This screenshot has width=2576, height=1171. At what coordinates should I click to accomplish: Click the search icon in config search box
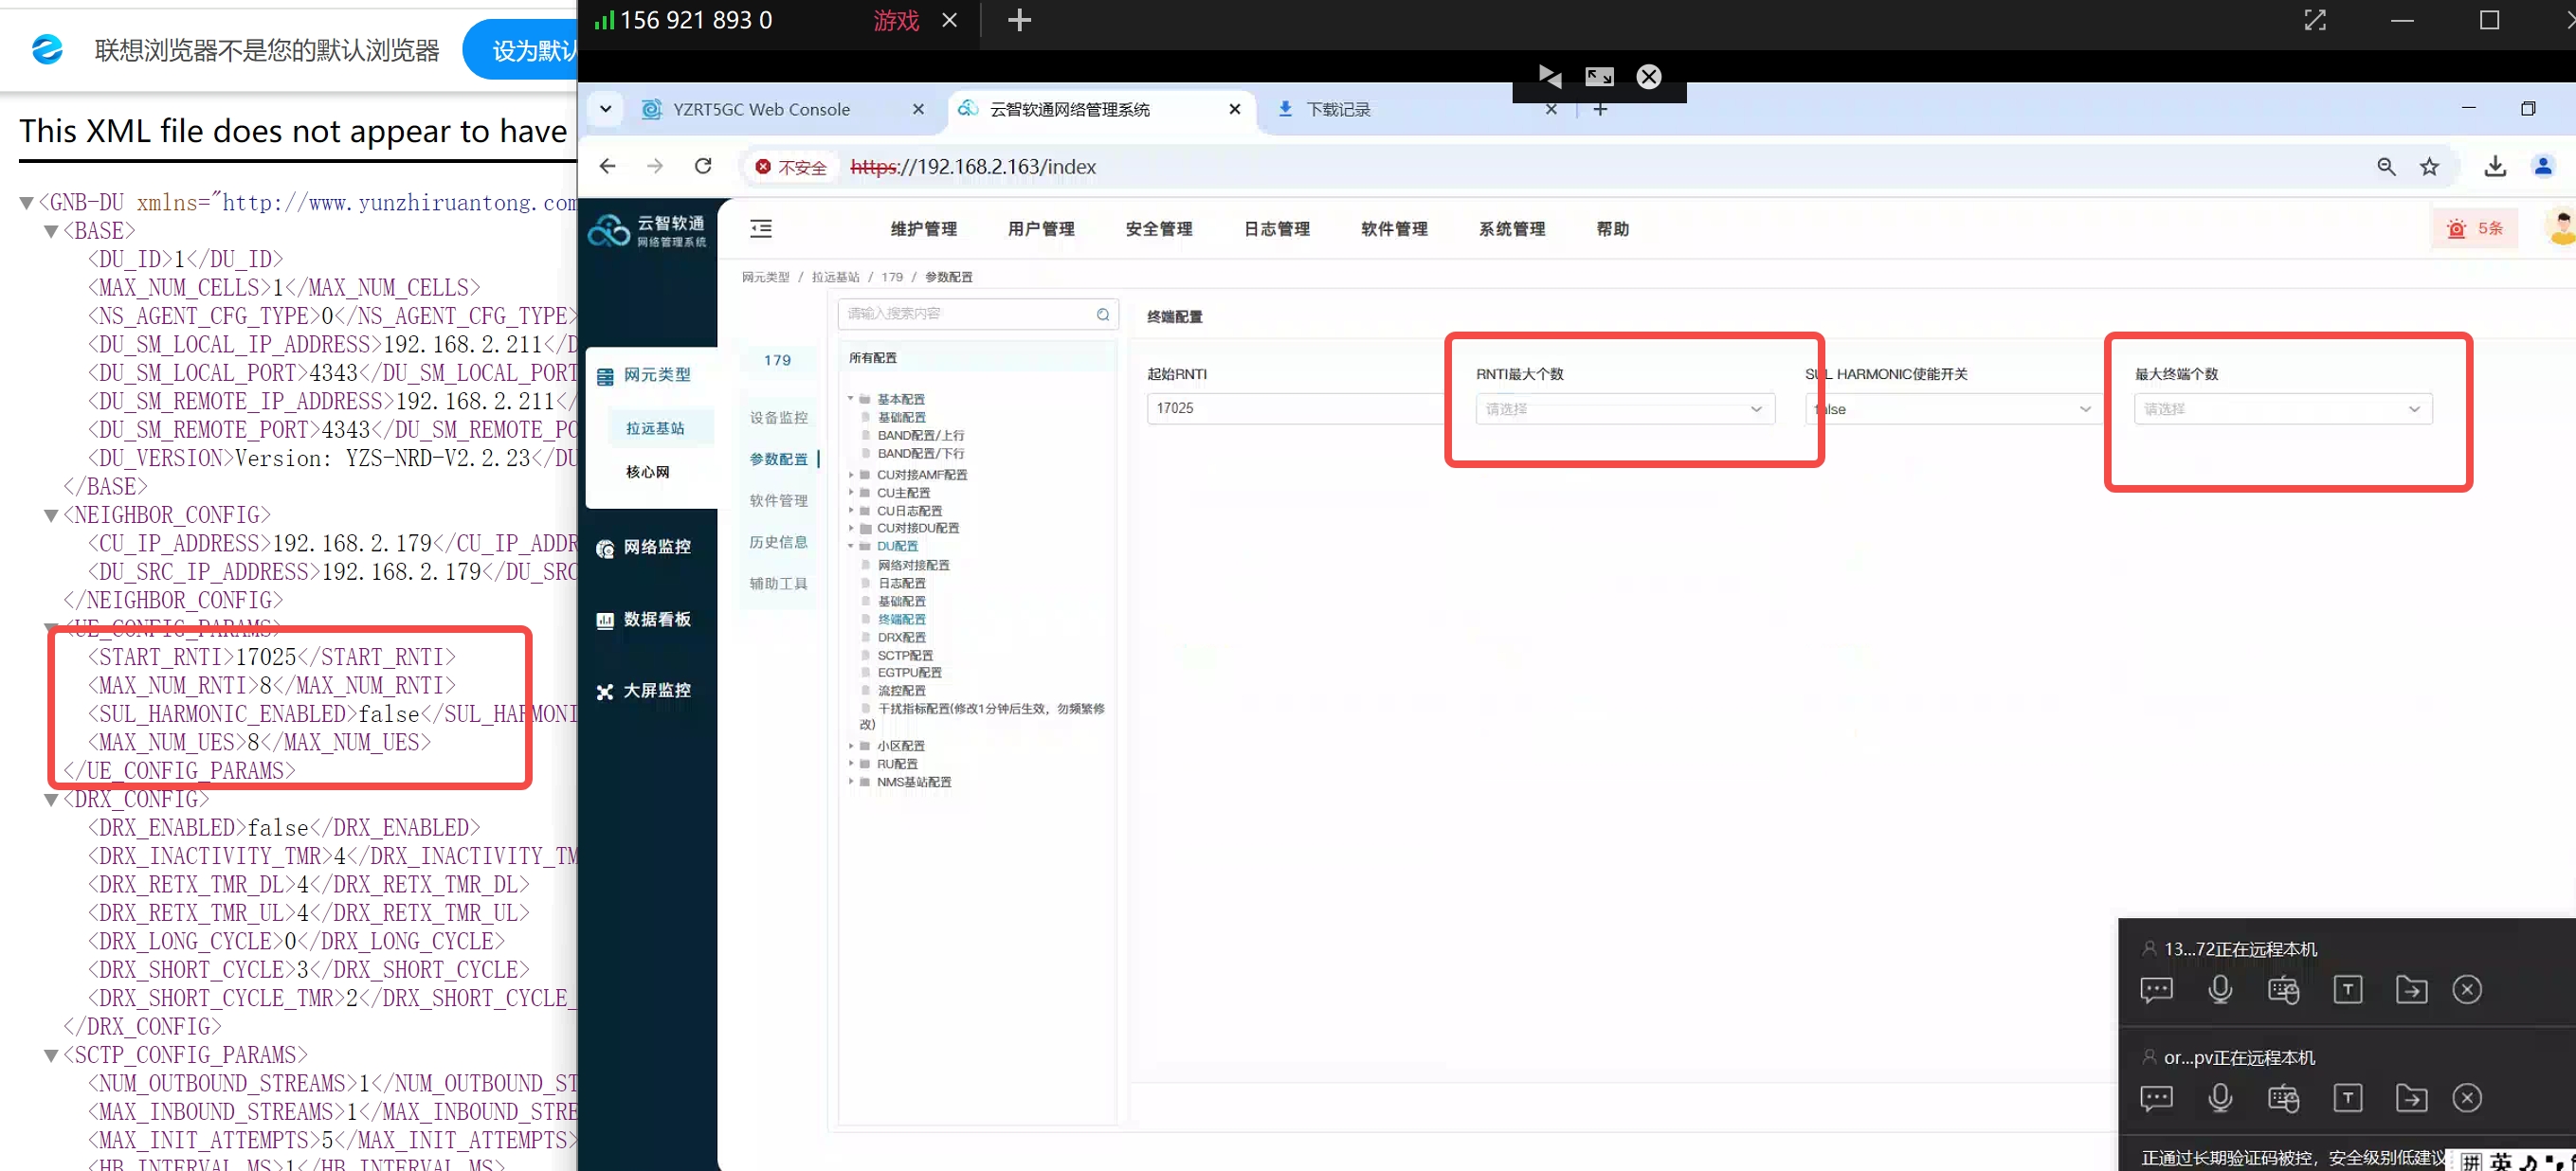tap(1103, 314)
